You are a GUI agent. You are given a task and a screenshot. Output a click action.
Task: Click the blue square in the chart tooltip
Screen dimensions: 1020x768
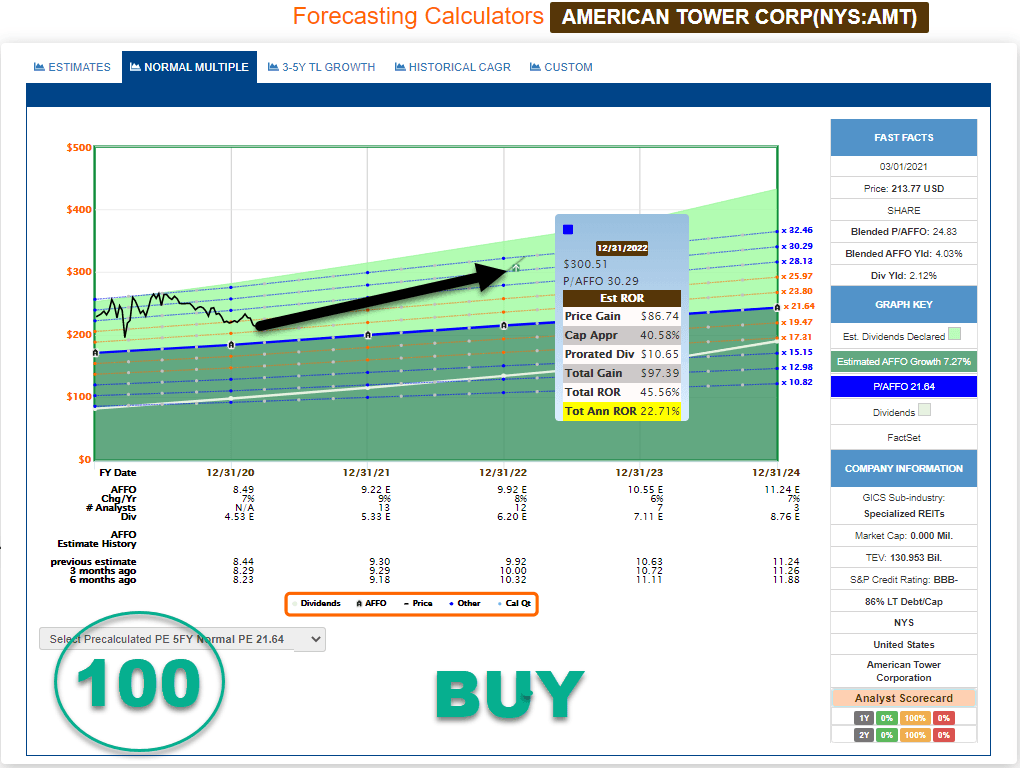[568, 230]
